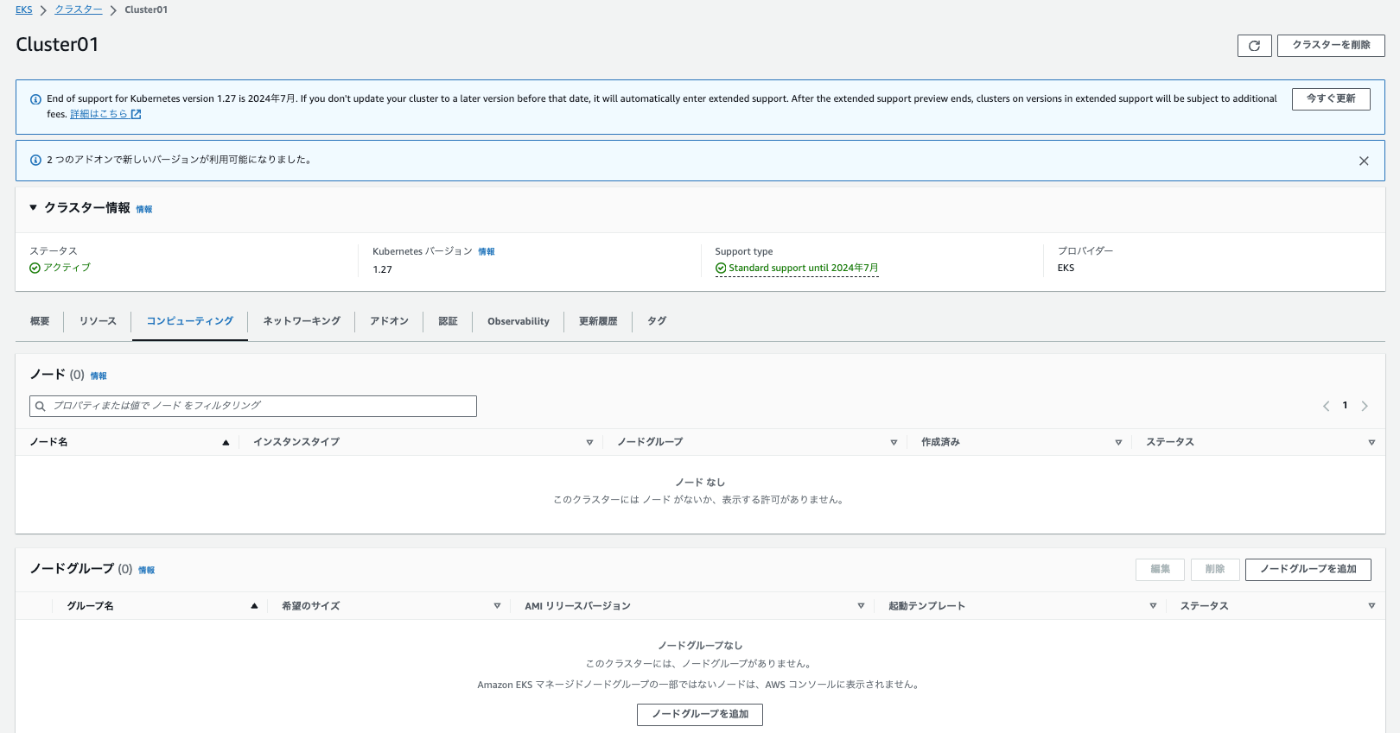1400x733 pixels.
Task: Click info icon in Kubernetes support banner
Action: pyautogui.click(x=36, y=99)
